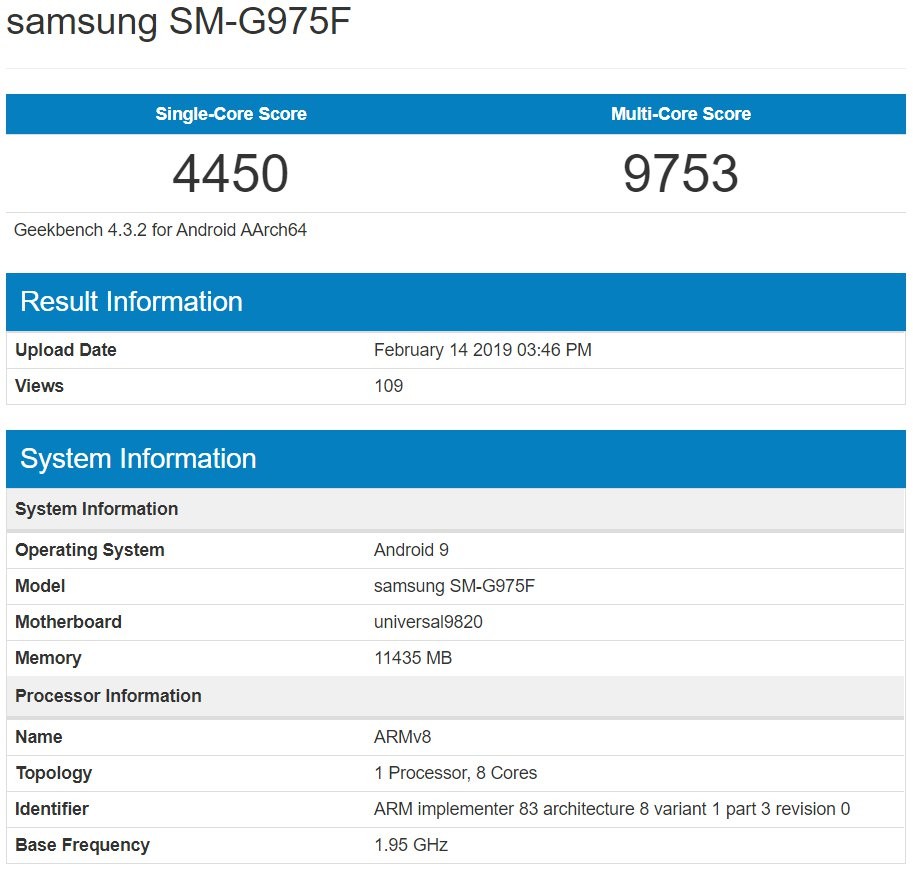Click the memory value 11435 MB
Image resolution: width=913 pixels, height=869 pixels.
click(412, 658)
